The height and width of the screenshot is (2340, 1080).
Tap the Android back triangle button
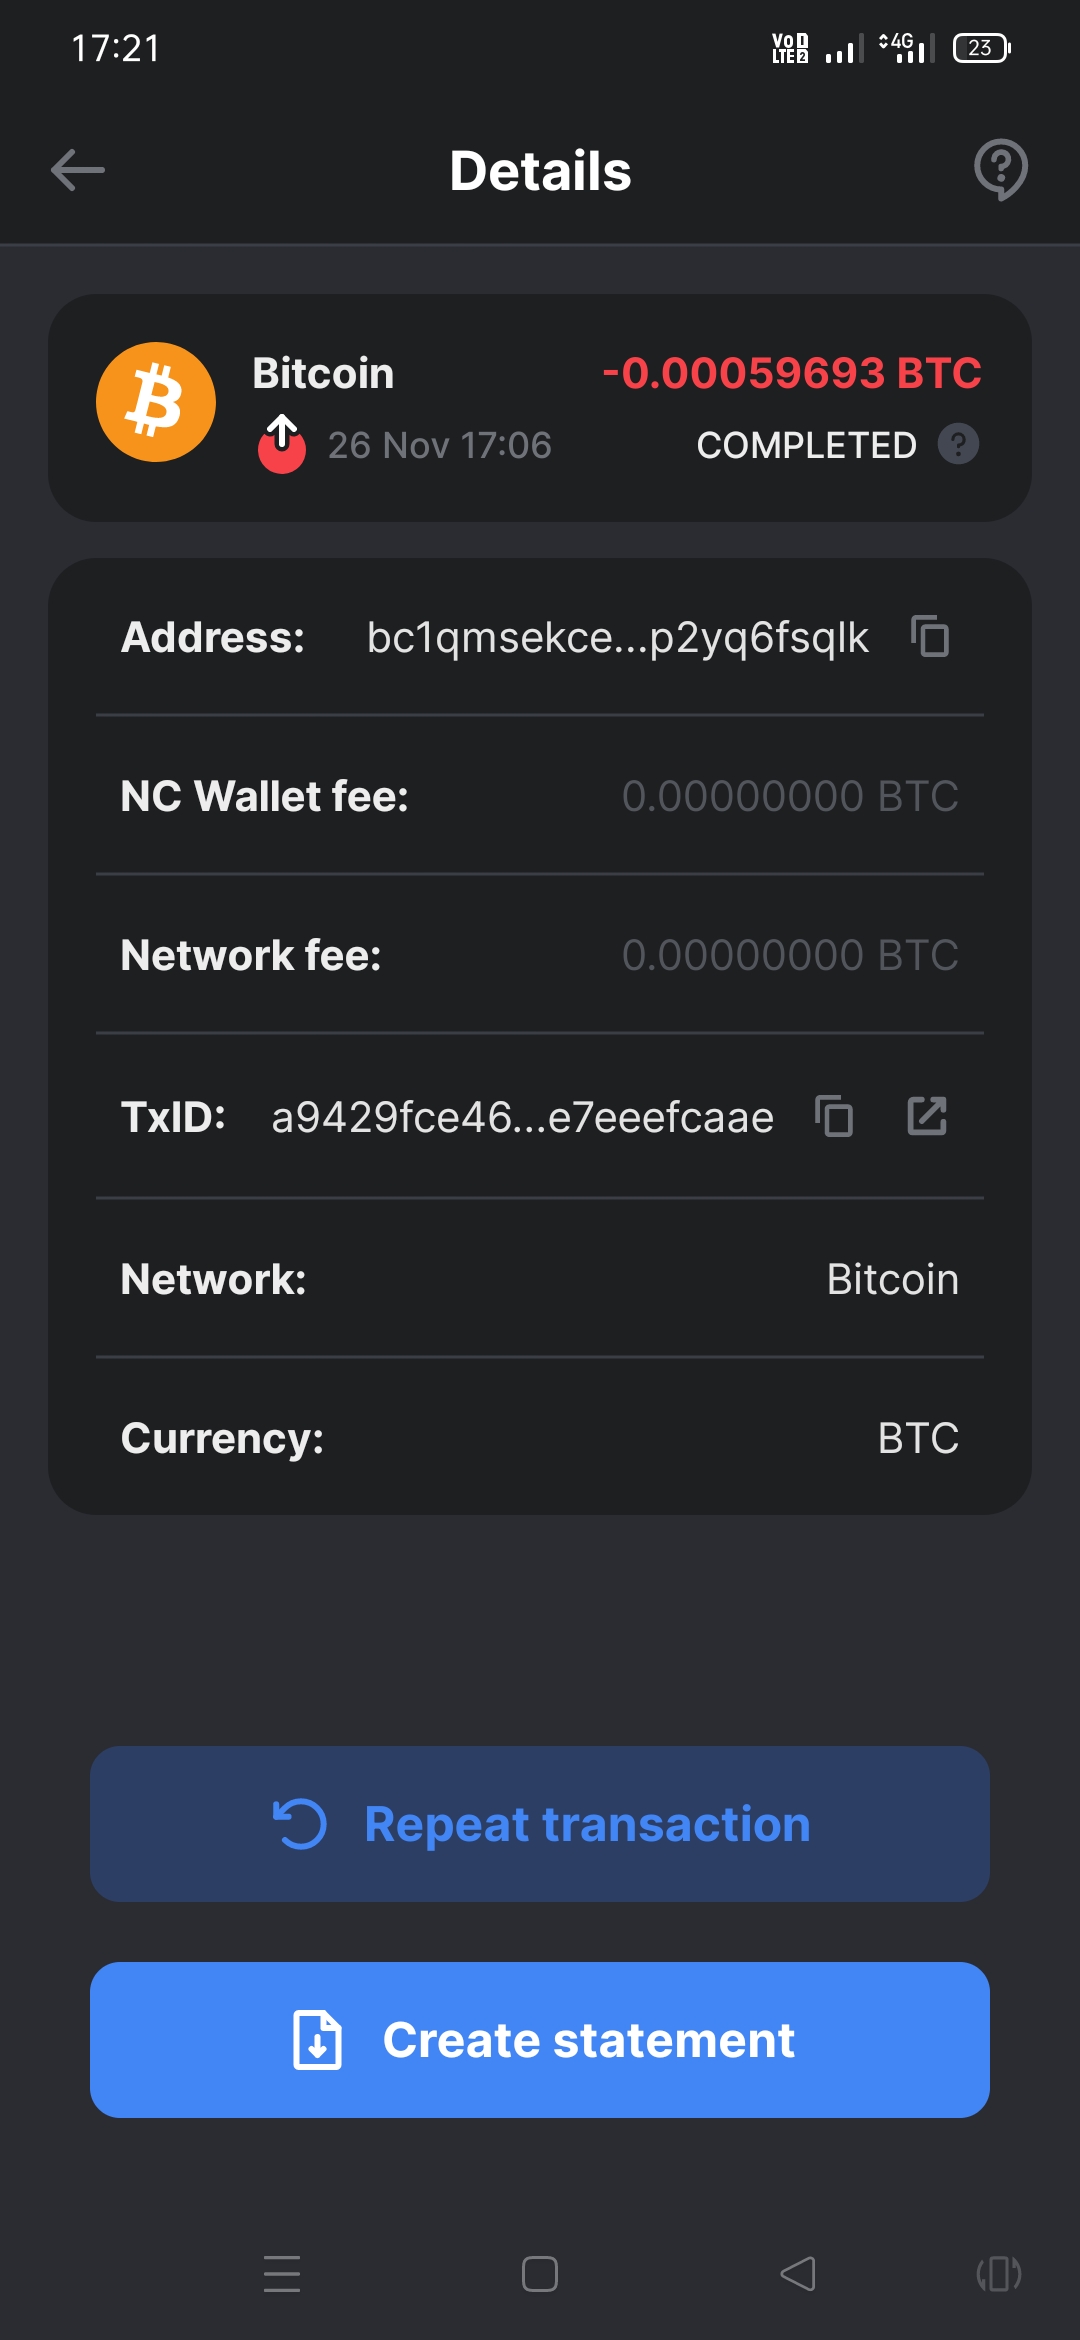[798, 2274]
